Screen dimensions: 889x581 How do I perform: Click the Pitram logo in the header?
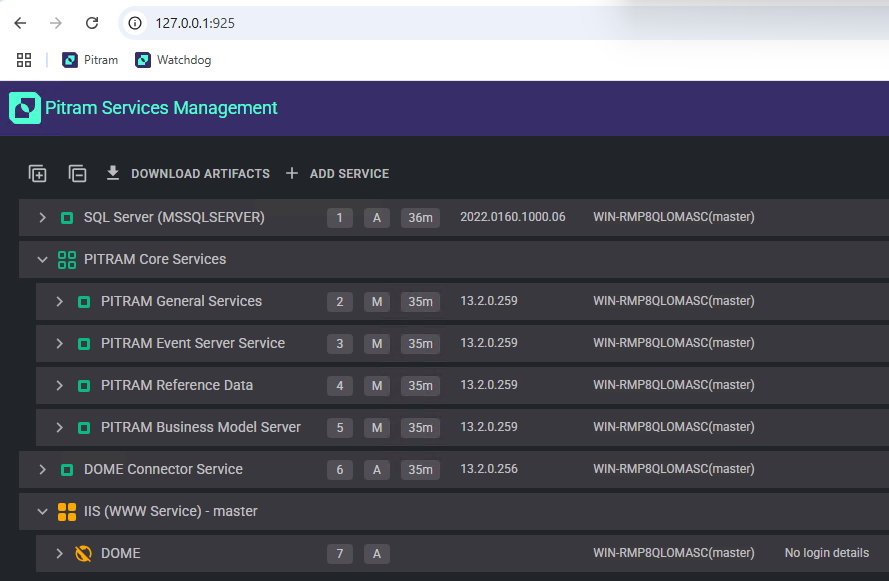[x=25, y=108]
